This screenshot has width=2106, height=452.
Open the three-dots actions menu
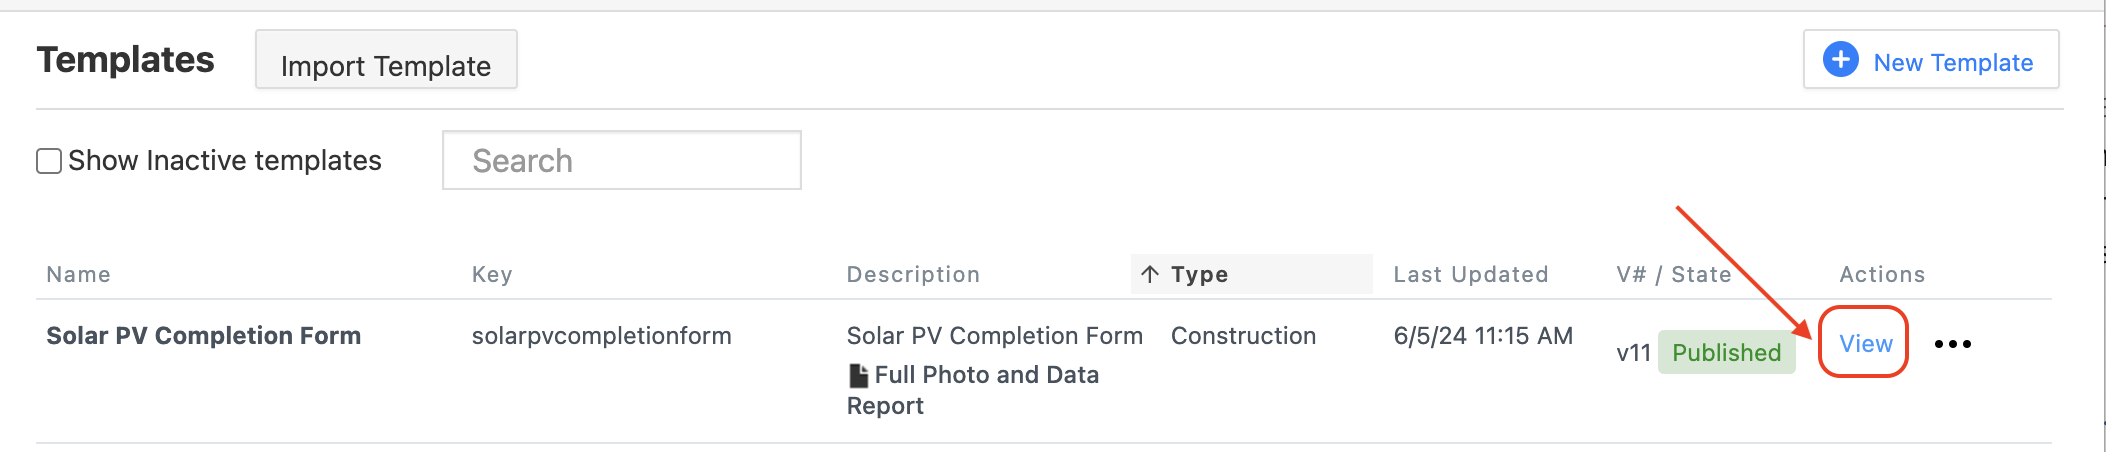[x=1952, y=344]
